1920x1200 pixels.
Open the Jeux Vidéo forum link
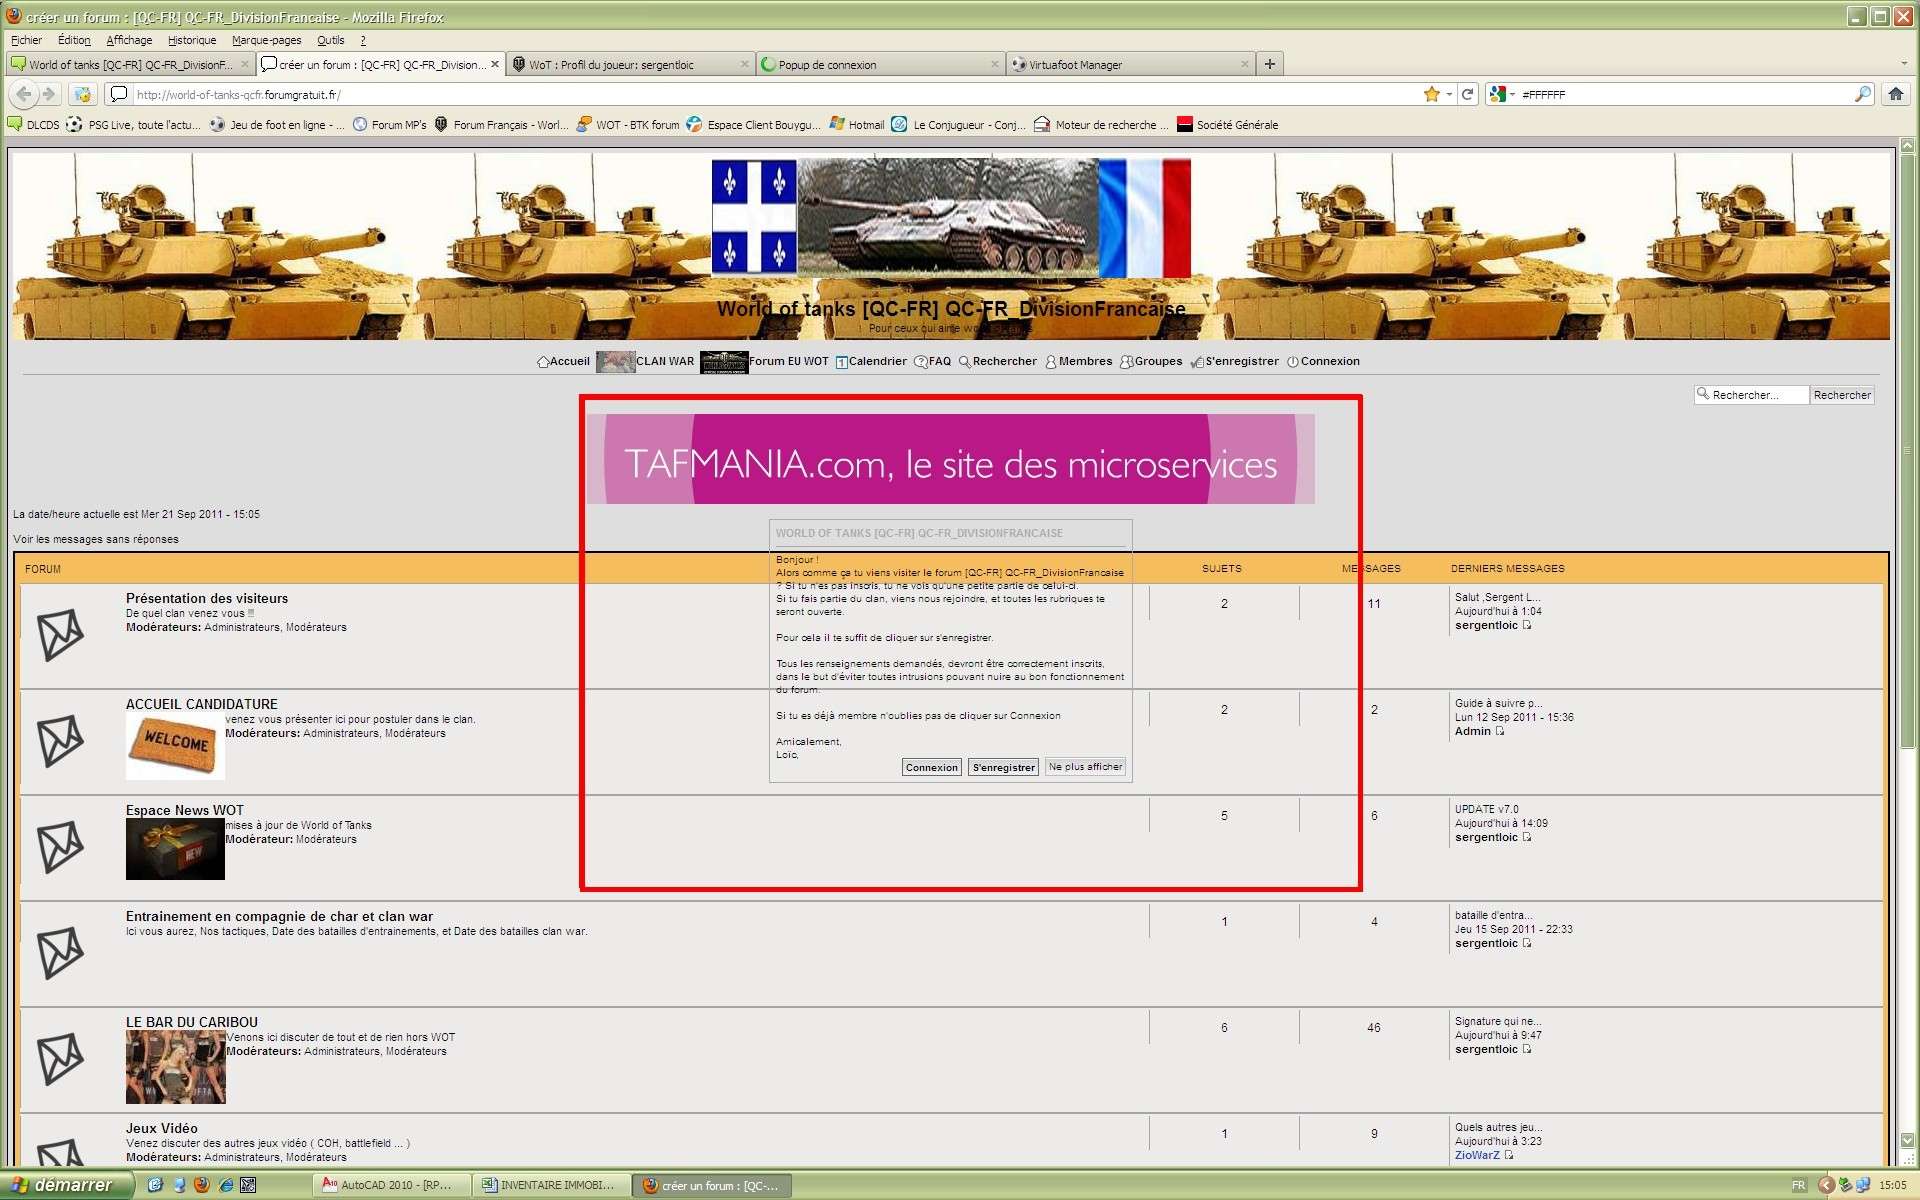pos(162,1128)
